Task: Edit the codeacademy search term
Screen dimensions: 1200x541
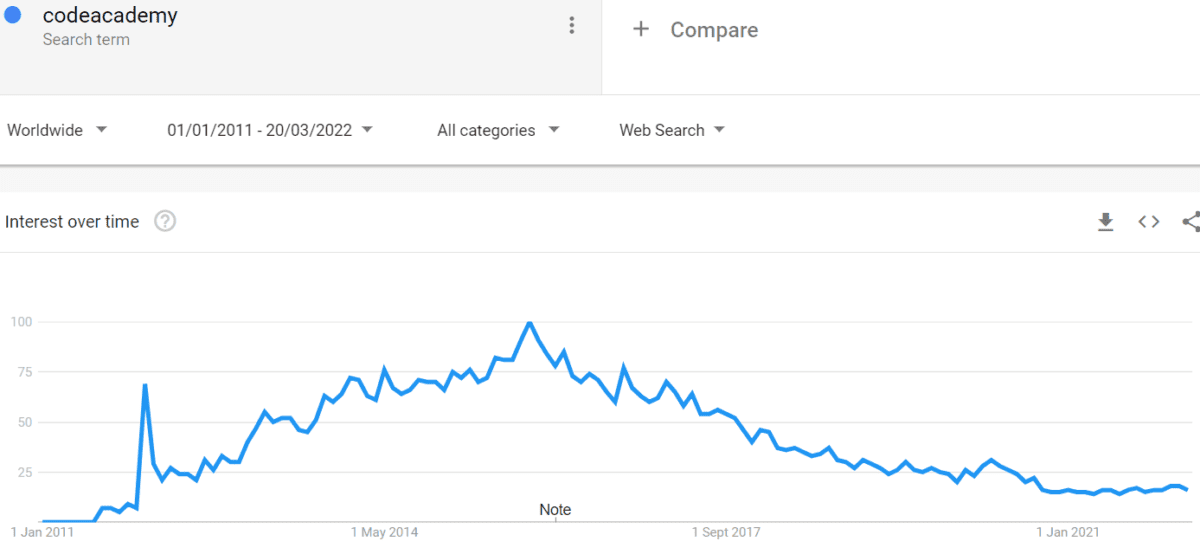Action: click(x=110, y=16)
